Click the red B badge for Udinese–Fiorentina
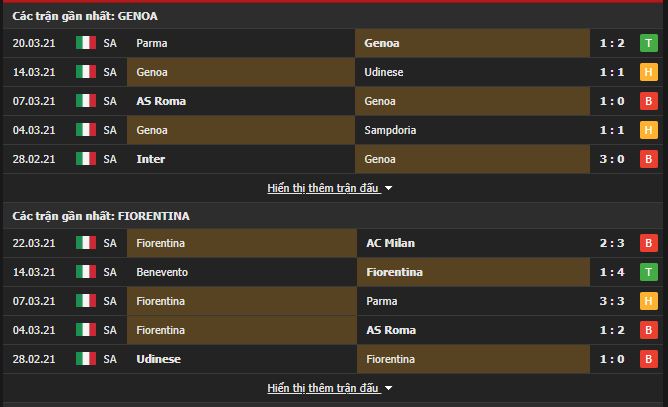 tap(648, 359)
